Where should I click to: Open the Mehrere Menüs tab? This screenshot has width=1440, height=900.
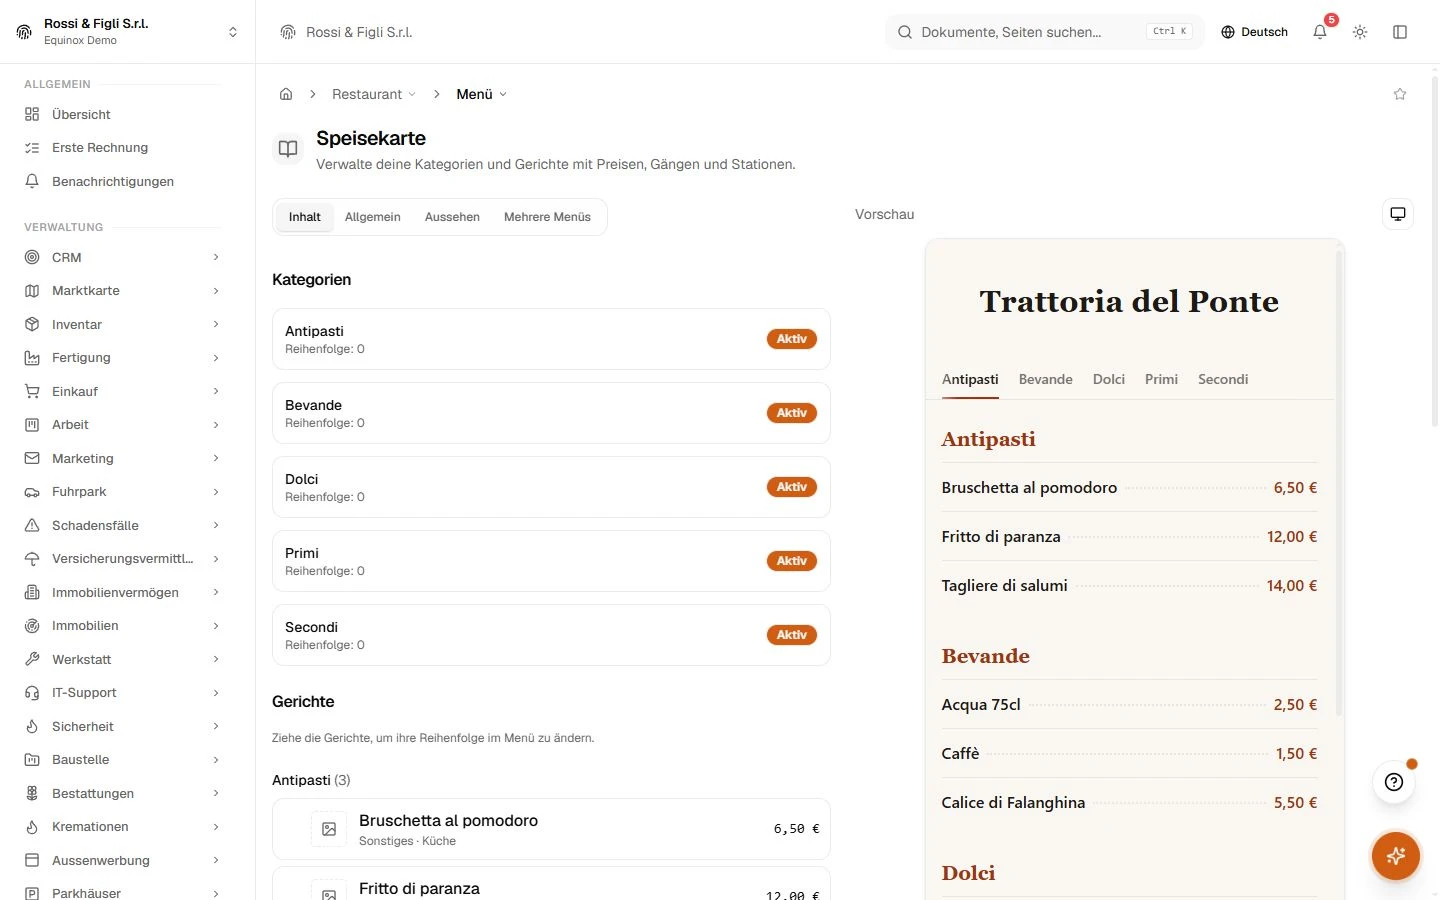[547, 217]
